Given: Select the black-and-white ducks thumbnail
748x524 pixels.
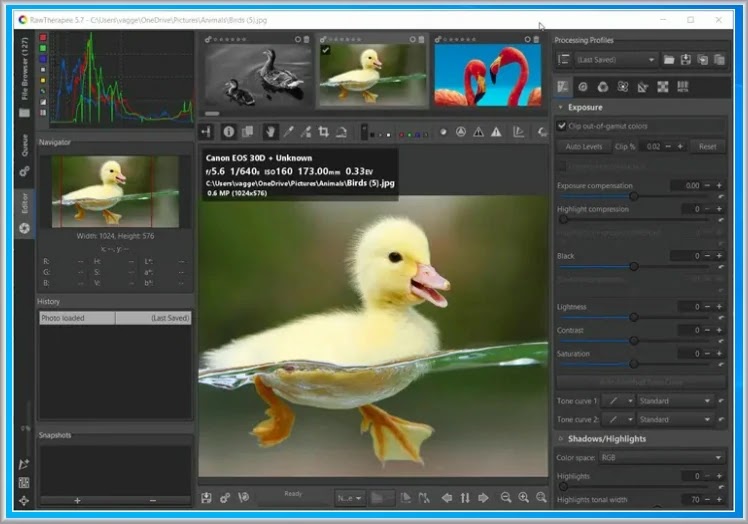Looking at the screenshot, I should 259,75.
